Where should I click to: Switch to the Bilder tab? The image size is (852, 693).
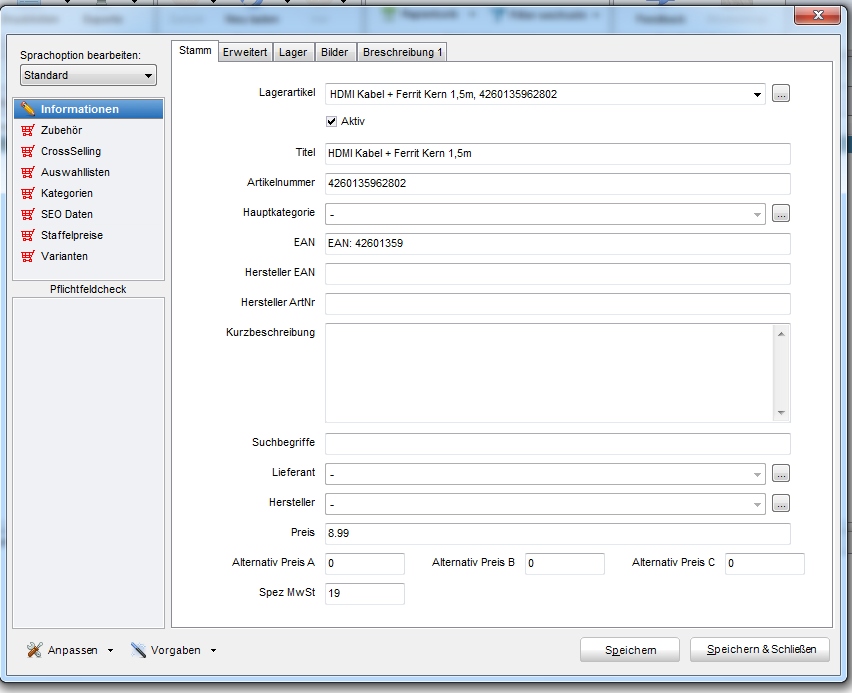coord(335,52)
